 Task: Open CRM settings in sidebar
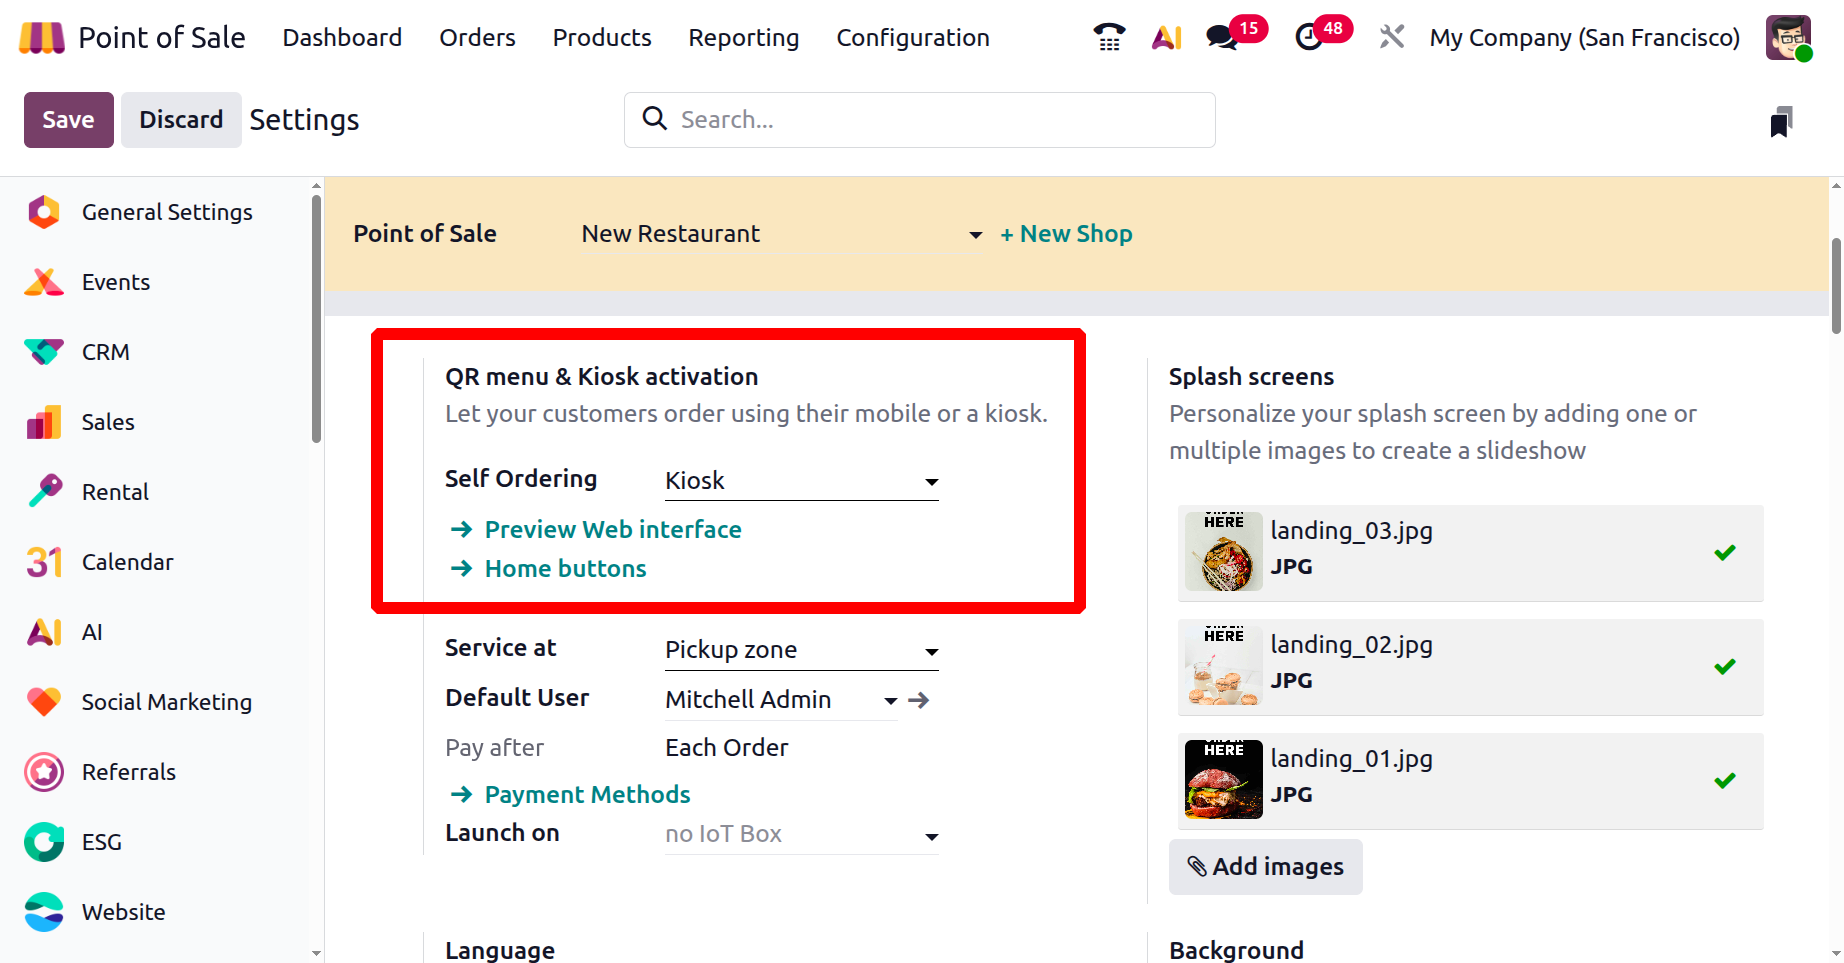click(105, 352)
